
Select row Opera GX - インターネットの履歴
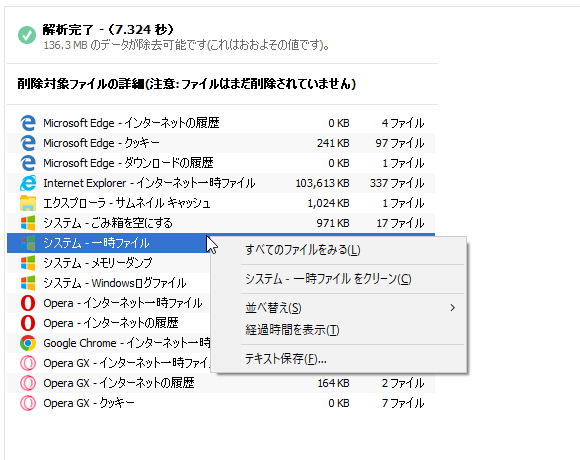point(221,383)
